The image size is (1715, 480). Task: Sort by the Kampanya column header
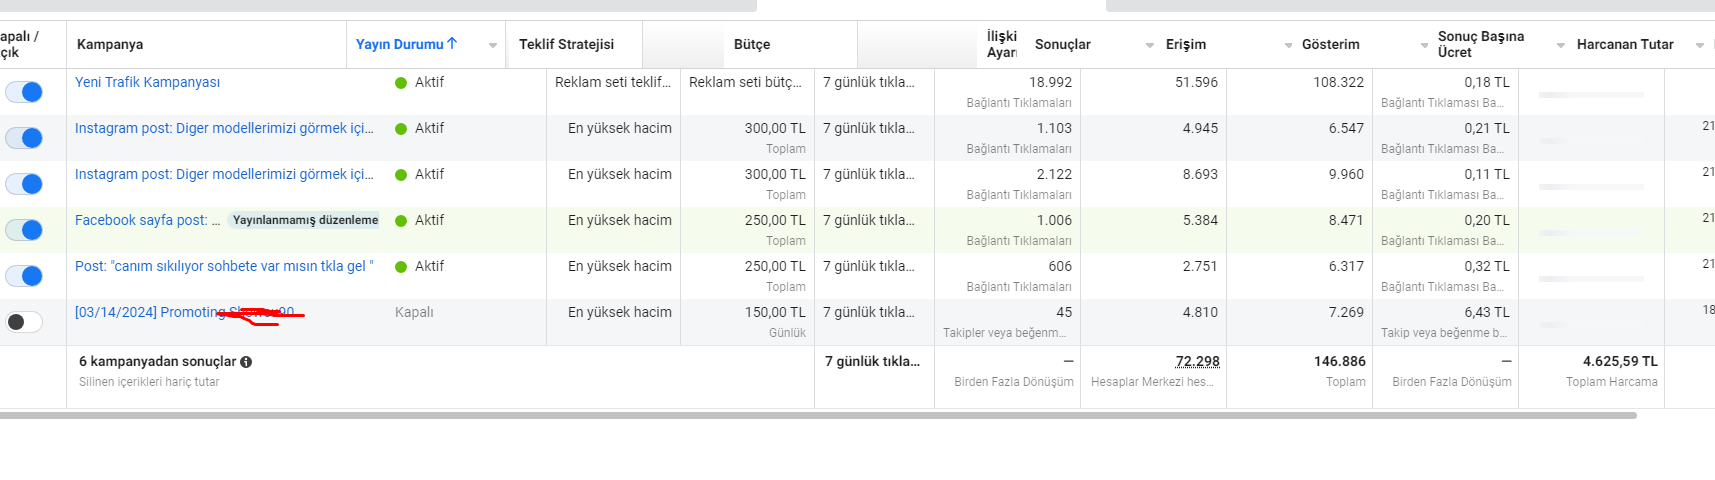click(x=110, y=44)
